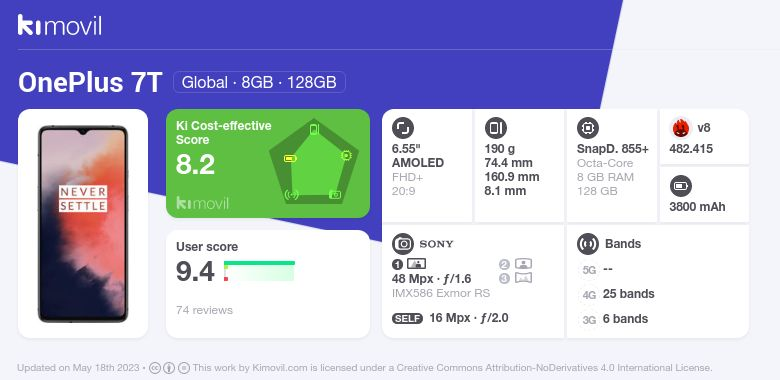Click the Bands signal icon
This screenshot has width=780, height=380.
click(x=588, y=244)
